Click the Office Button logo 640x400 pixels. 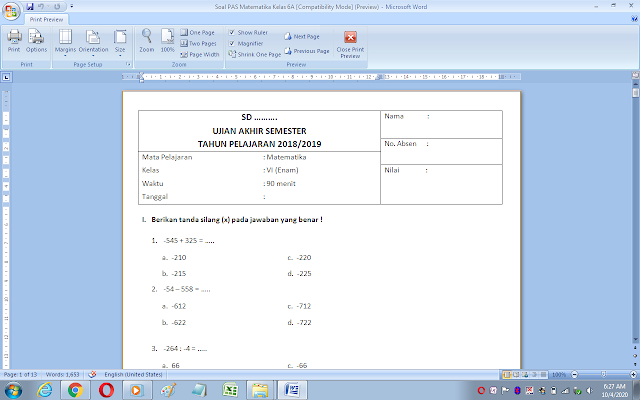[11, 11]
